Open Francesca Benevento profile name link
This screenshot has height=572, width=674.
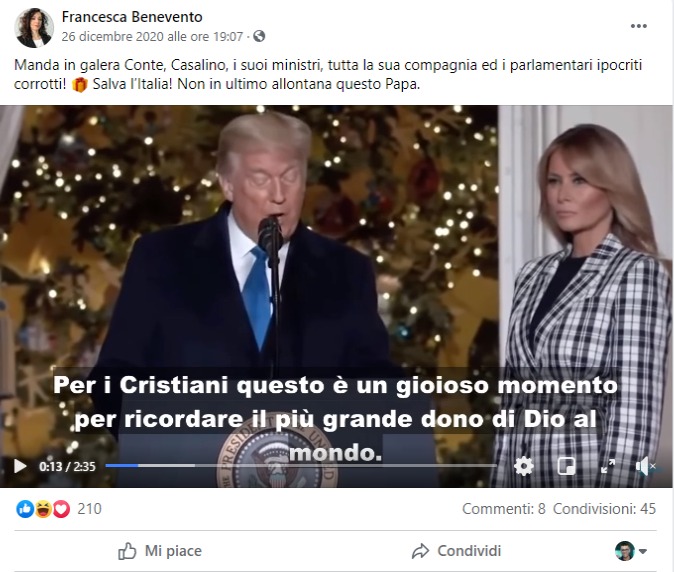click(132, 17)
